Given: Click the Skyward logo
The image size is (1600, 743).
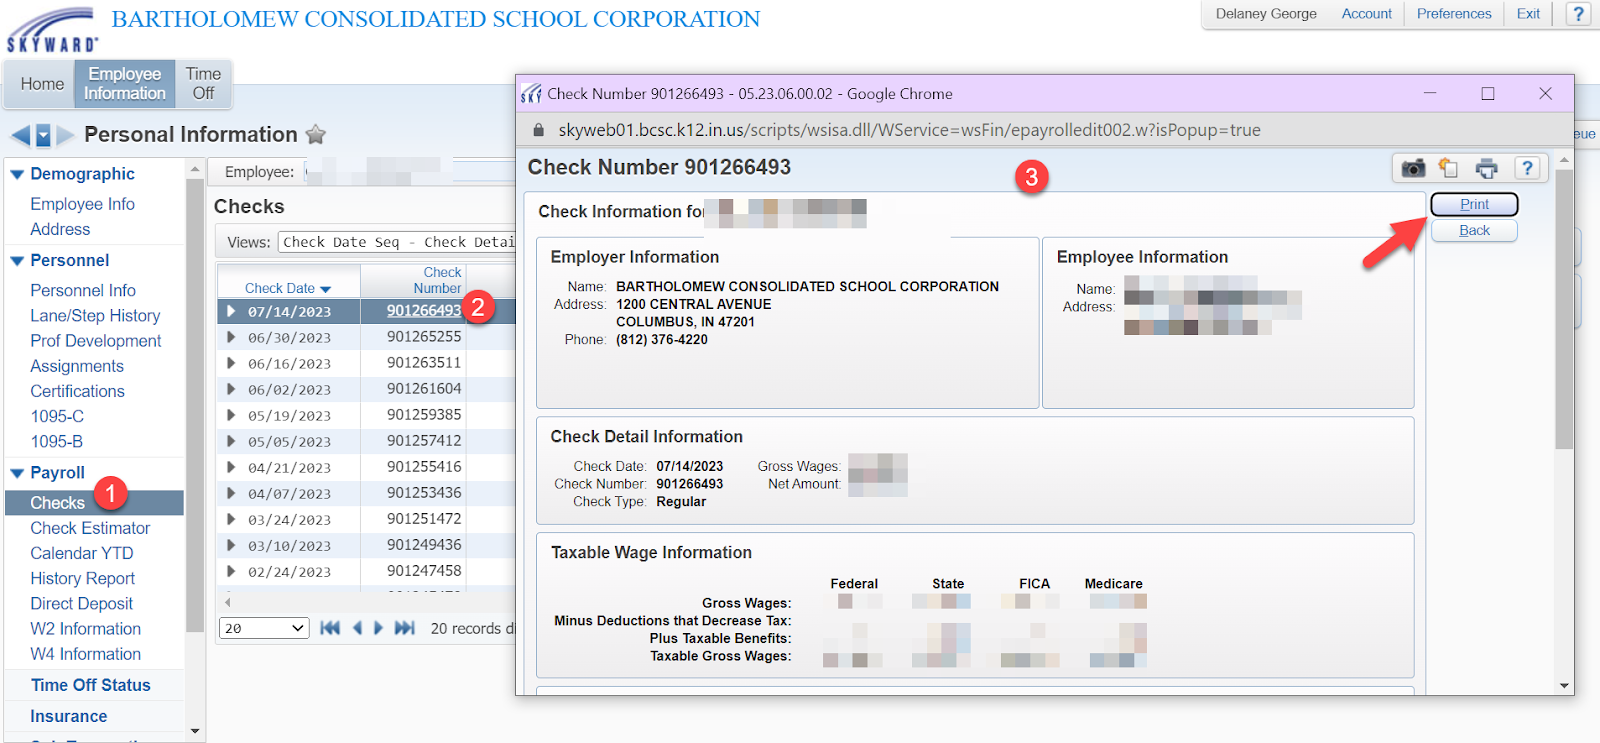Looking at the screenshot, I should click(x=52, y=29).
